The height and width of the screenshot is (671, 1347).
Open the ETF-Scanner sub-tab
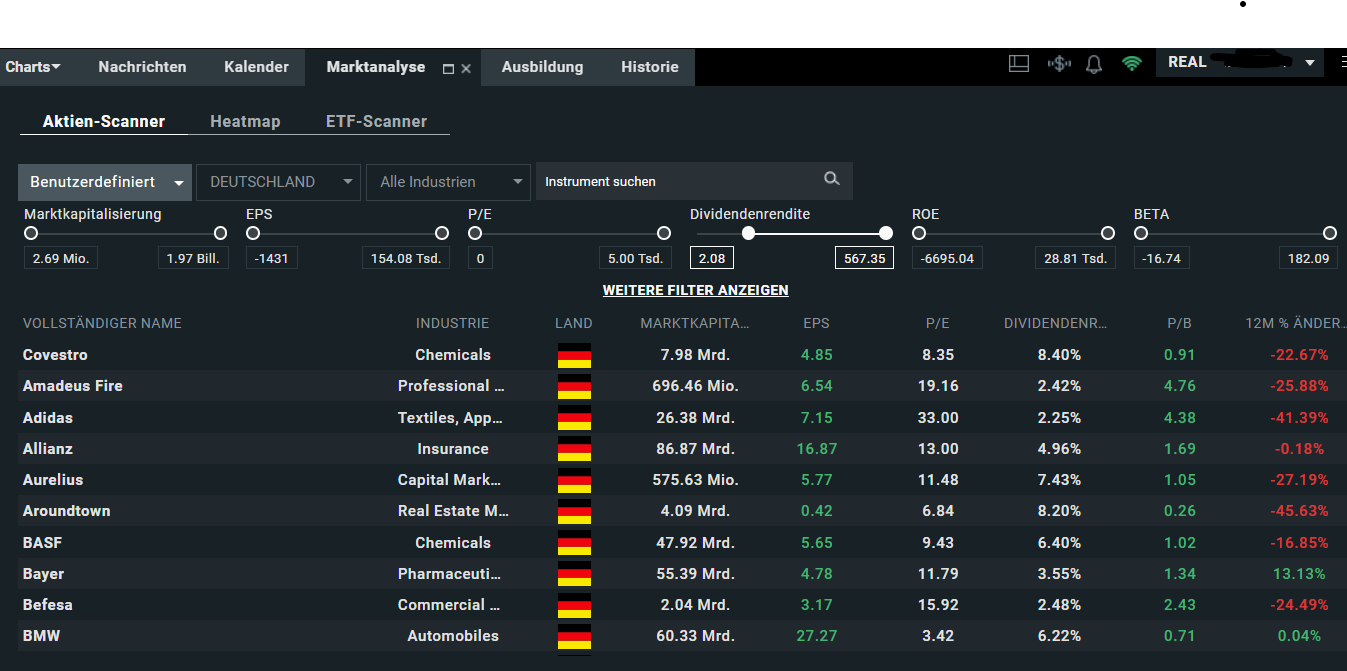(x=376, y=121)
